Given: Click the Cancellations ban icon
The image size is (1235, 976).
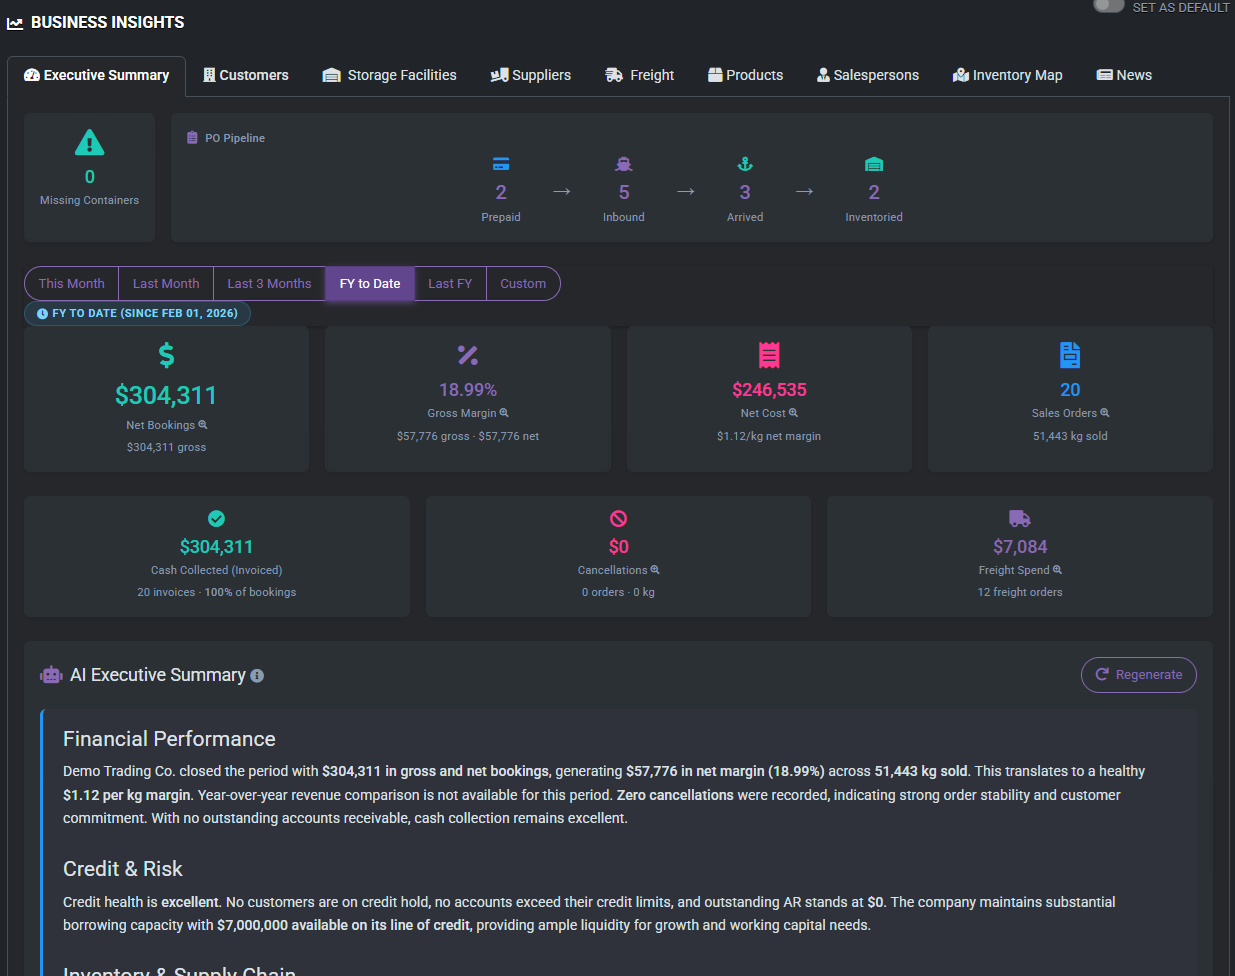Looking at the screenshot, I should point(618,519).
